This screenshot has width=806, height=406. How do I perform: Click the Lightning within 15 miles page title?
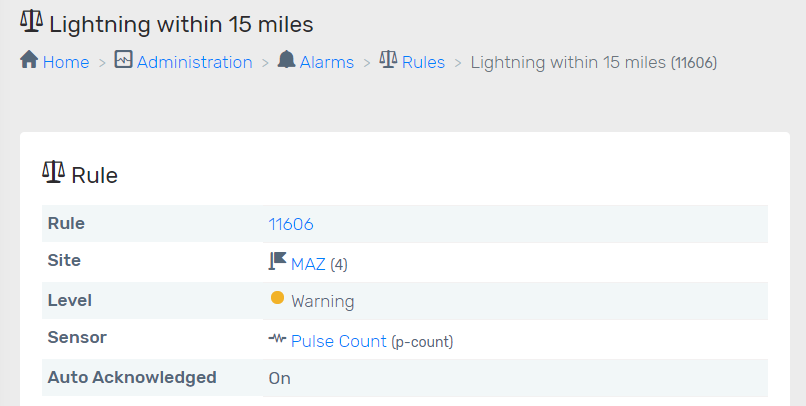click(181, 23)
